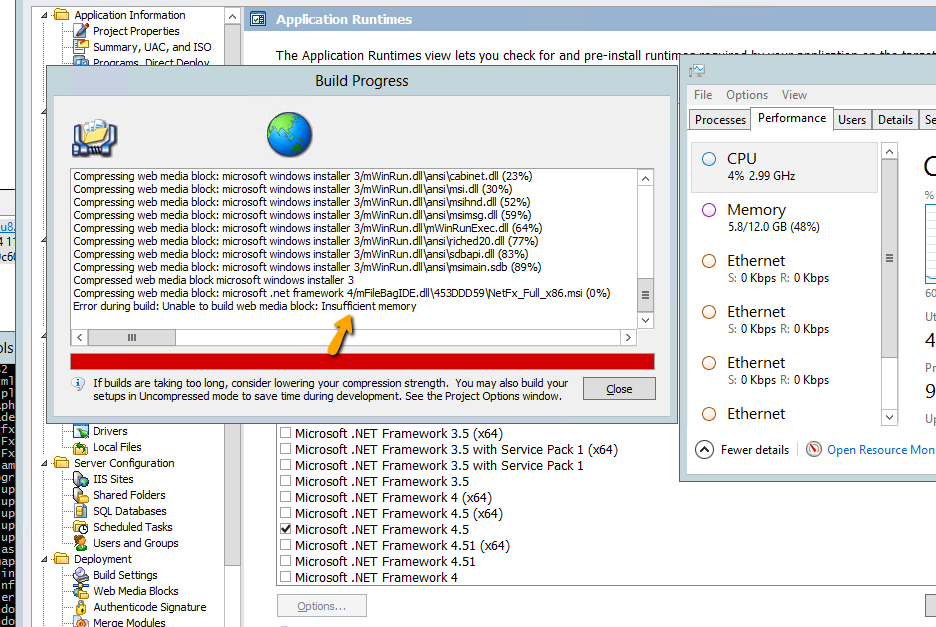This screenshot has width=936, height=627.
Task: Click the IIS Sites icon
Action: click(x=81, y=479)
